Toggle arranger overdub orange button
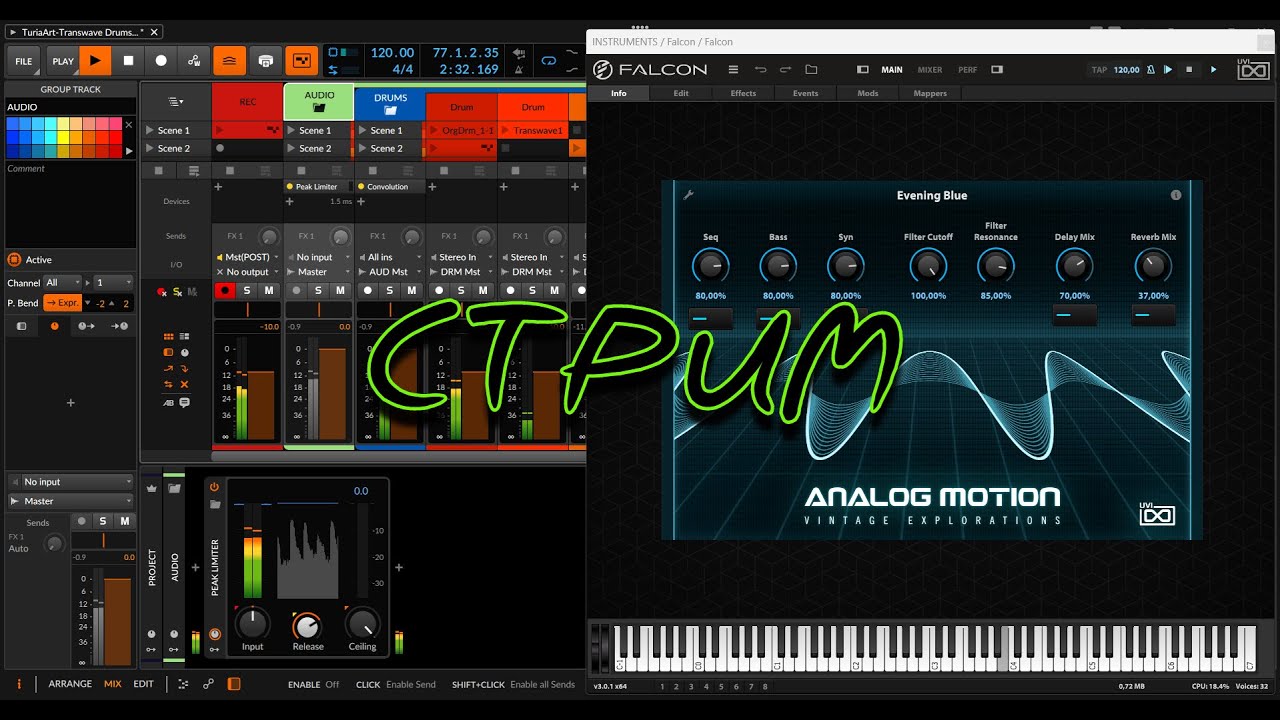 tap(229, 61)
